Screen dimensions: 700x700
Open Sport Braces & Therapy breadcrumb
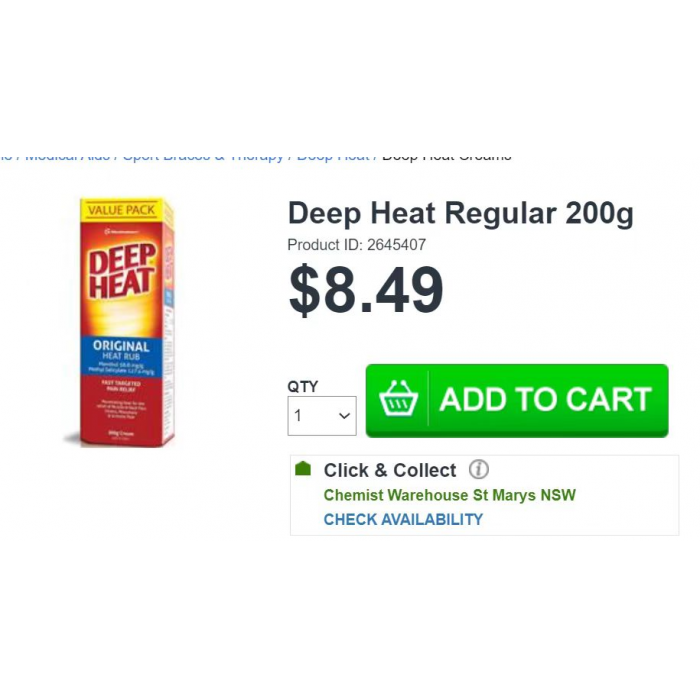click(x=203, y=157)
